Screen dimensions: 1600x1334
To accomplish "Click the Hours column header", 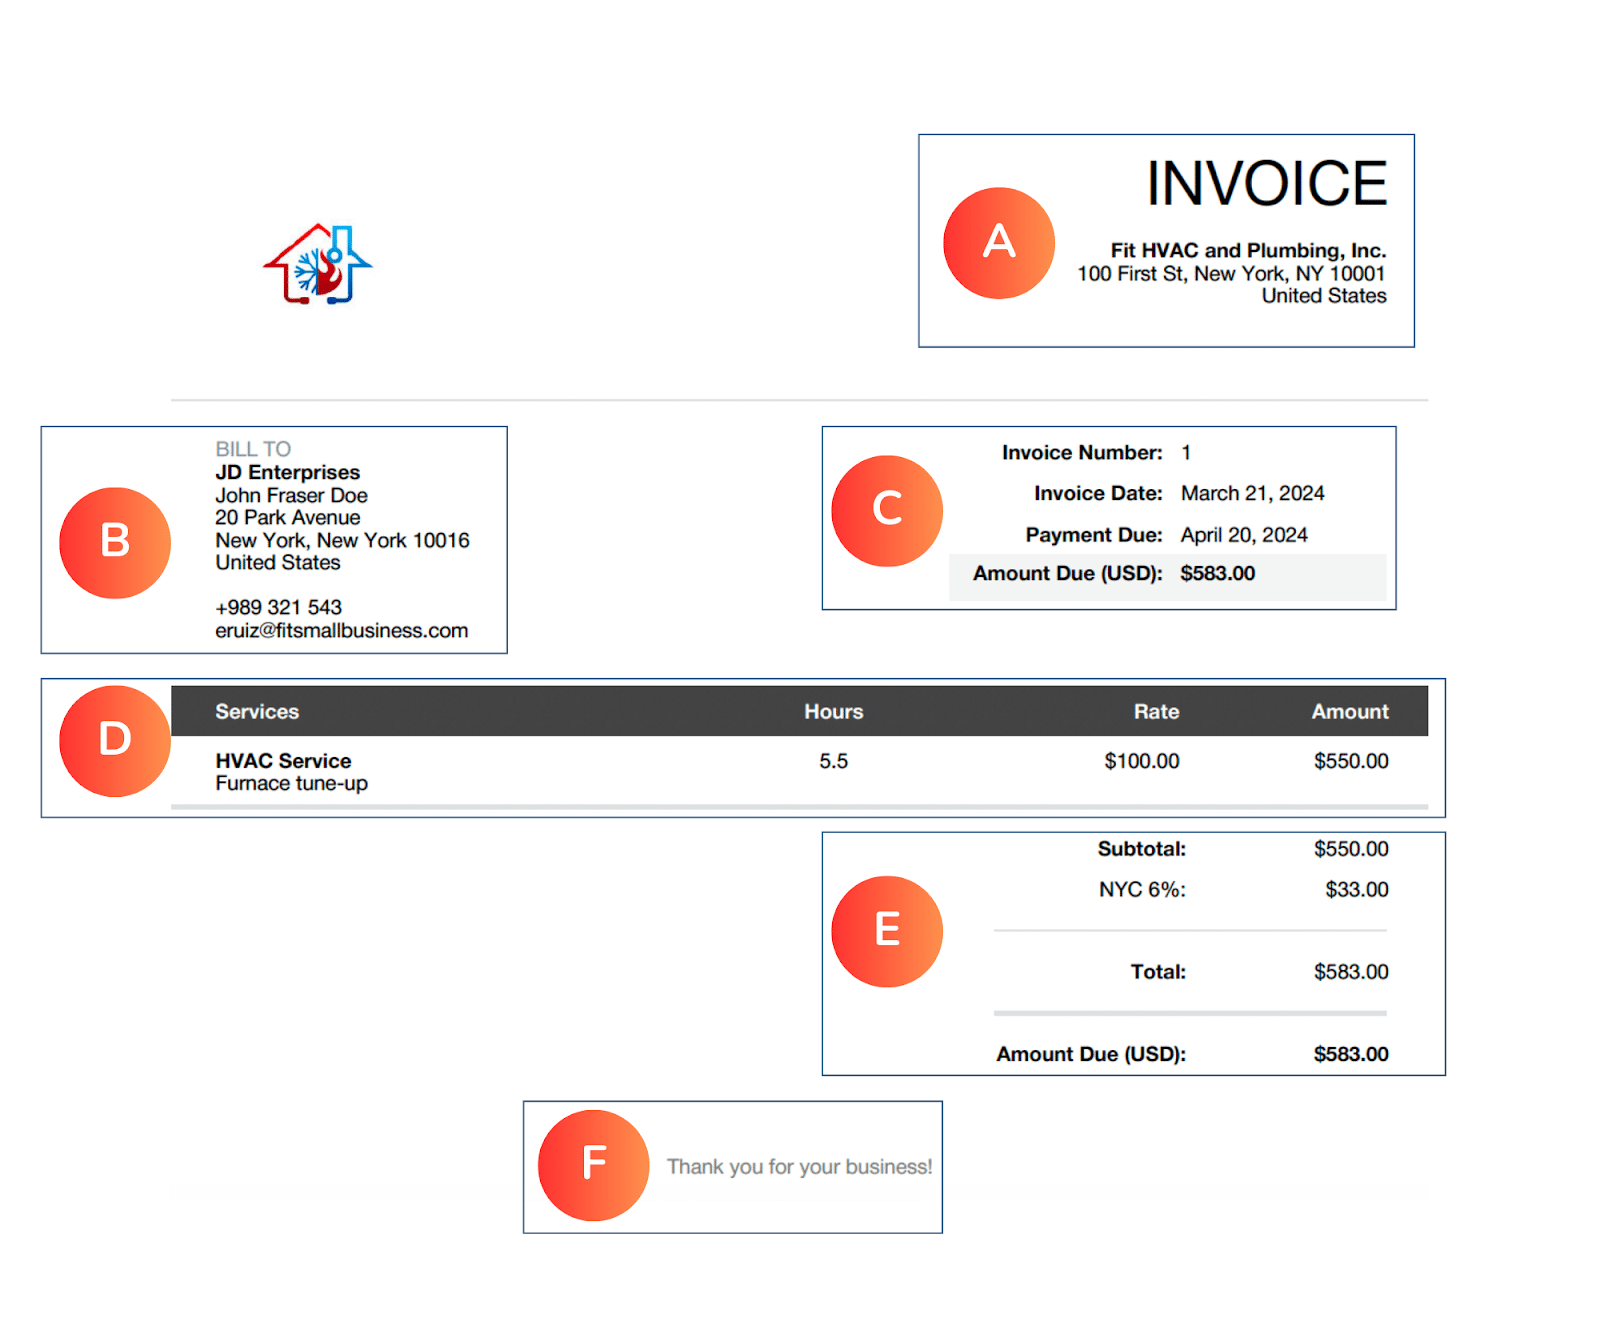I will click(832, 711).
